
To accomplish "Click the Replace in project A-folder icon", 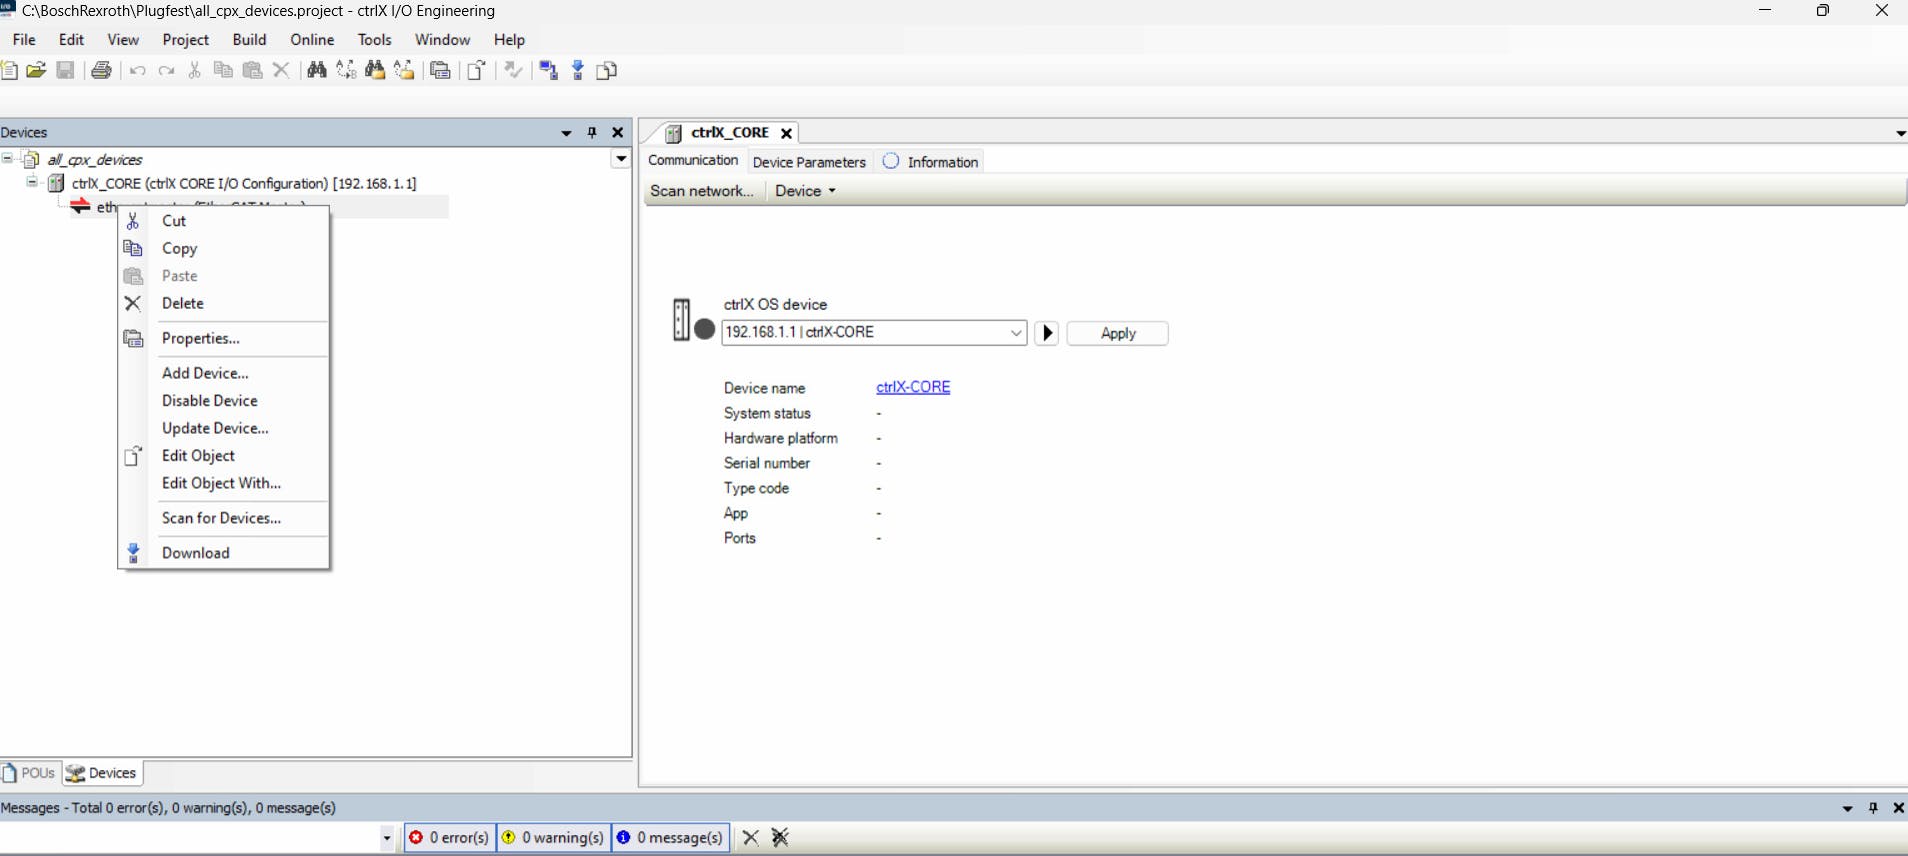I will (404, 70).
